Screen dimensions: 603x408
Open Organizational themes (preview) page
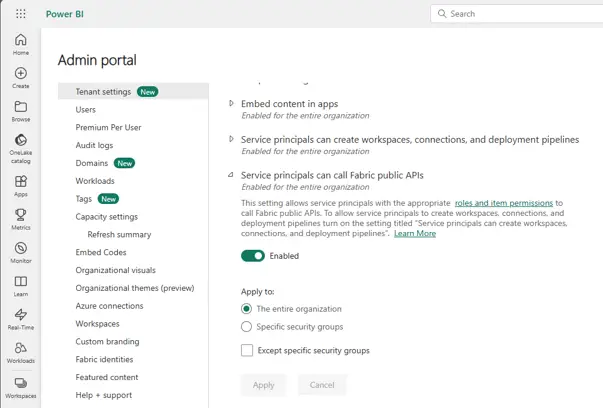tap(133, 288)
